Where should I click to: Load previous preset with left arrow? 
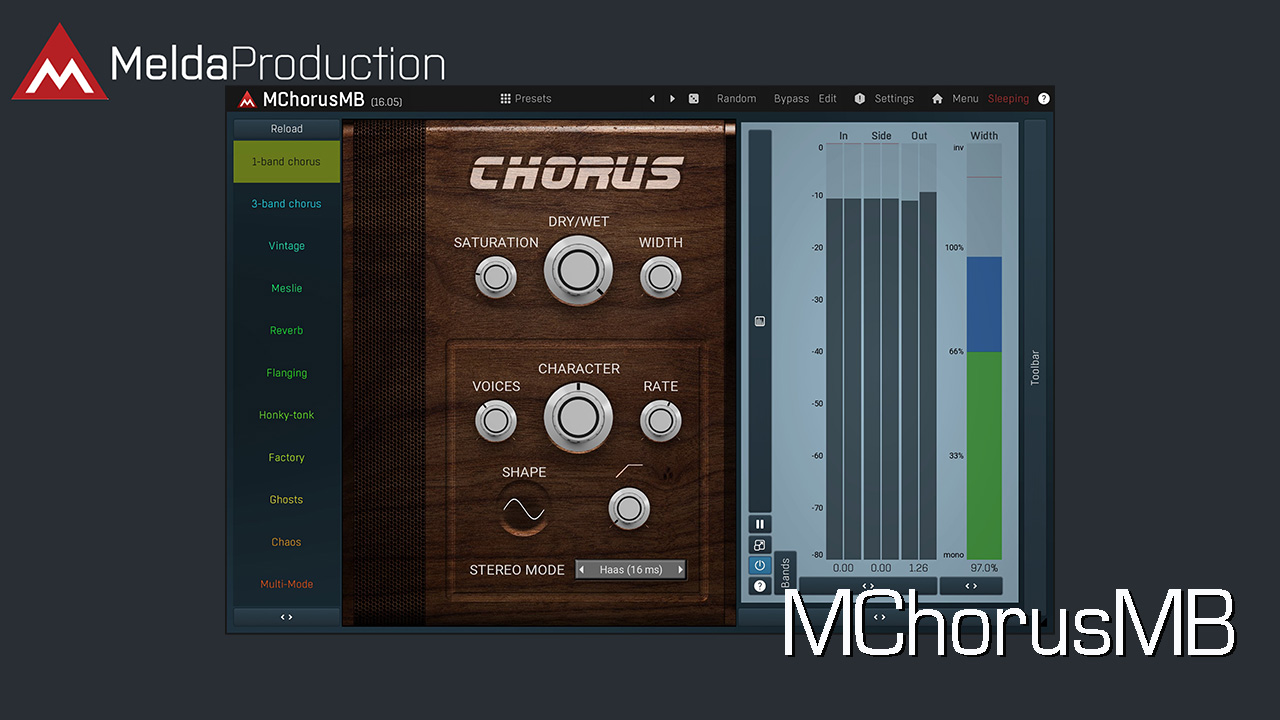pyautogui.click(x=652, y=99)
